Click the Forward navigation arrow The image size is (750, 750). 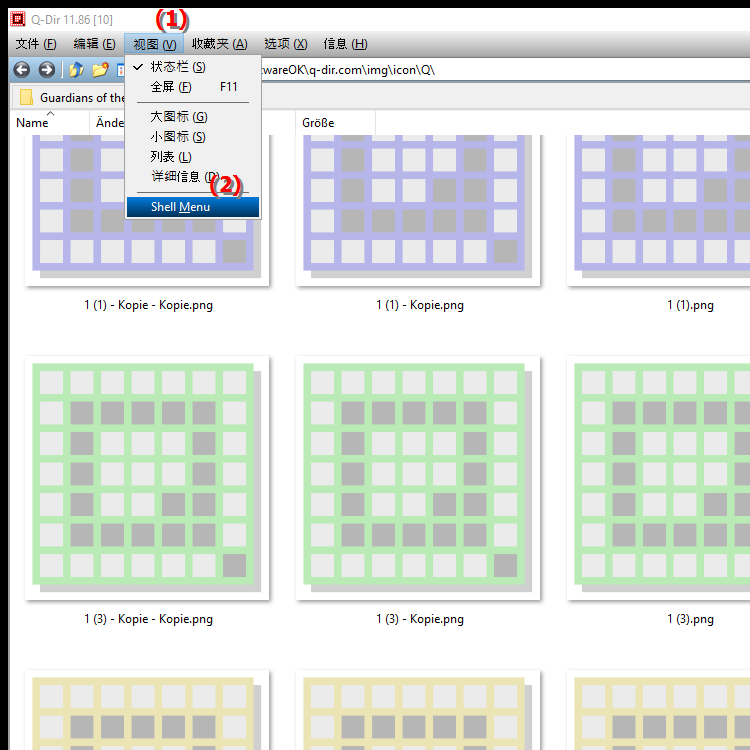tap(46, 70)
